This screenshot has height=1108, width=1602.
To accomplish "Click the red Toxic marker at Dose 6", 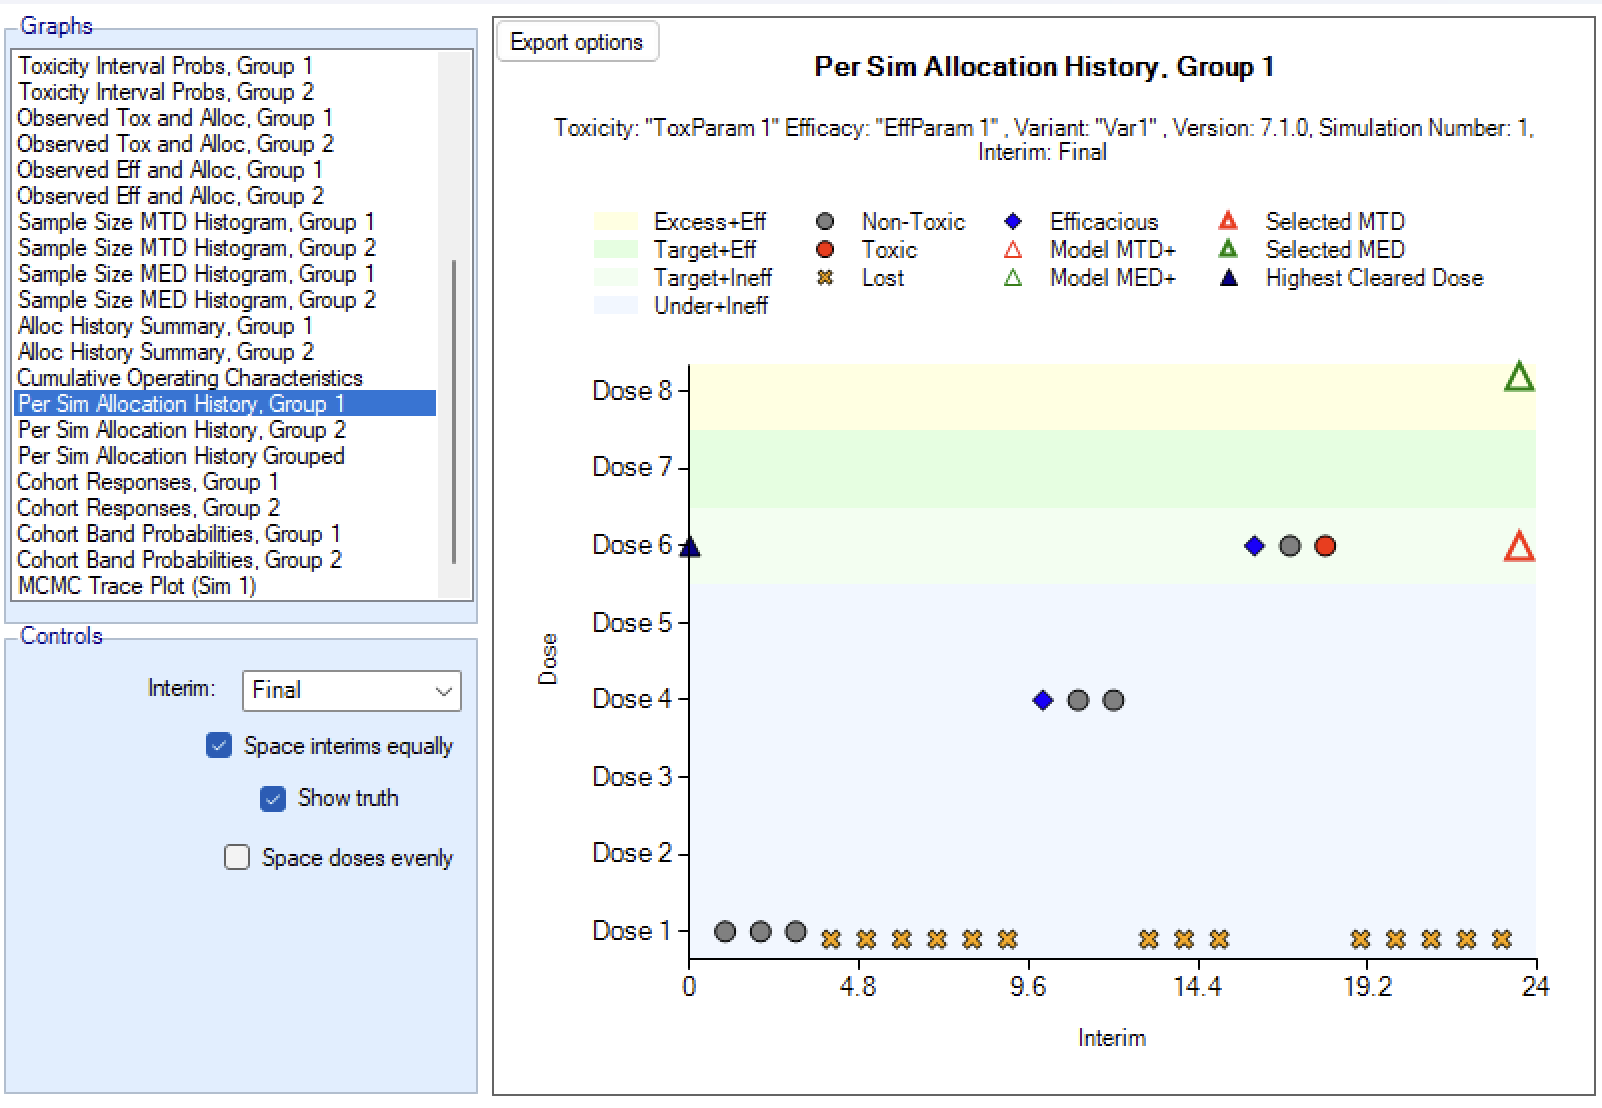I will tap(1325, 546).
